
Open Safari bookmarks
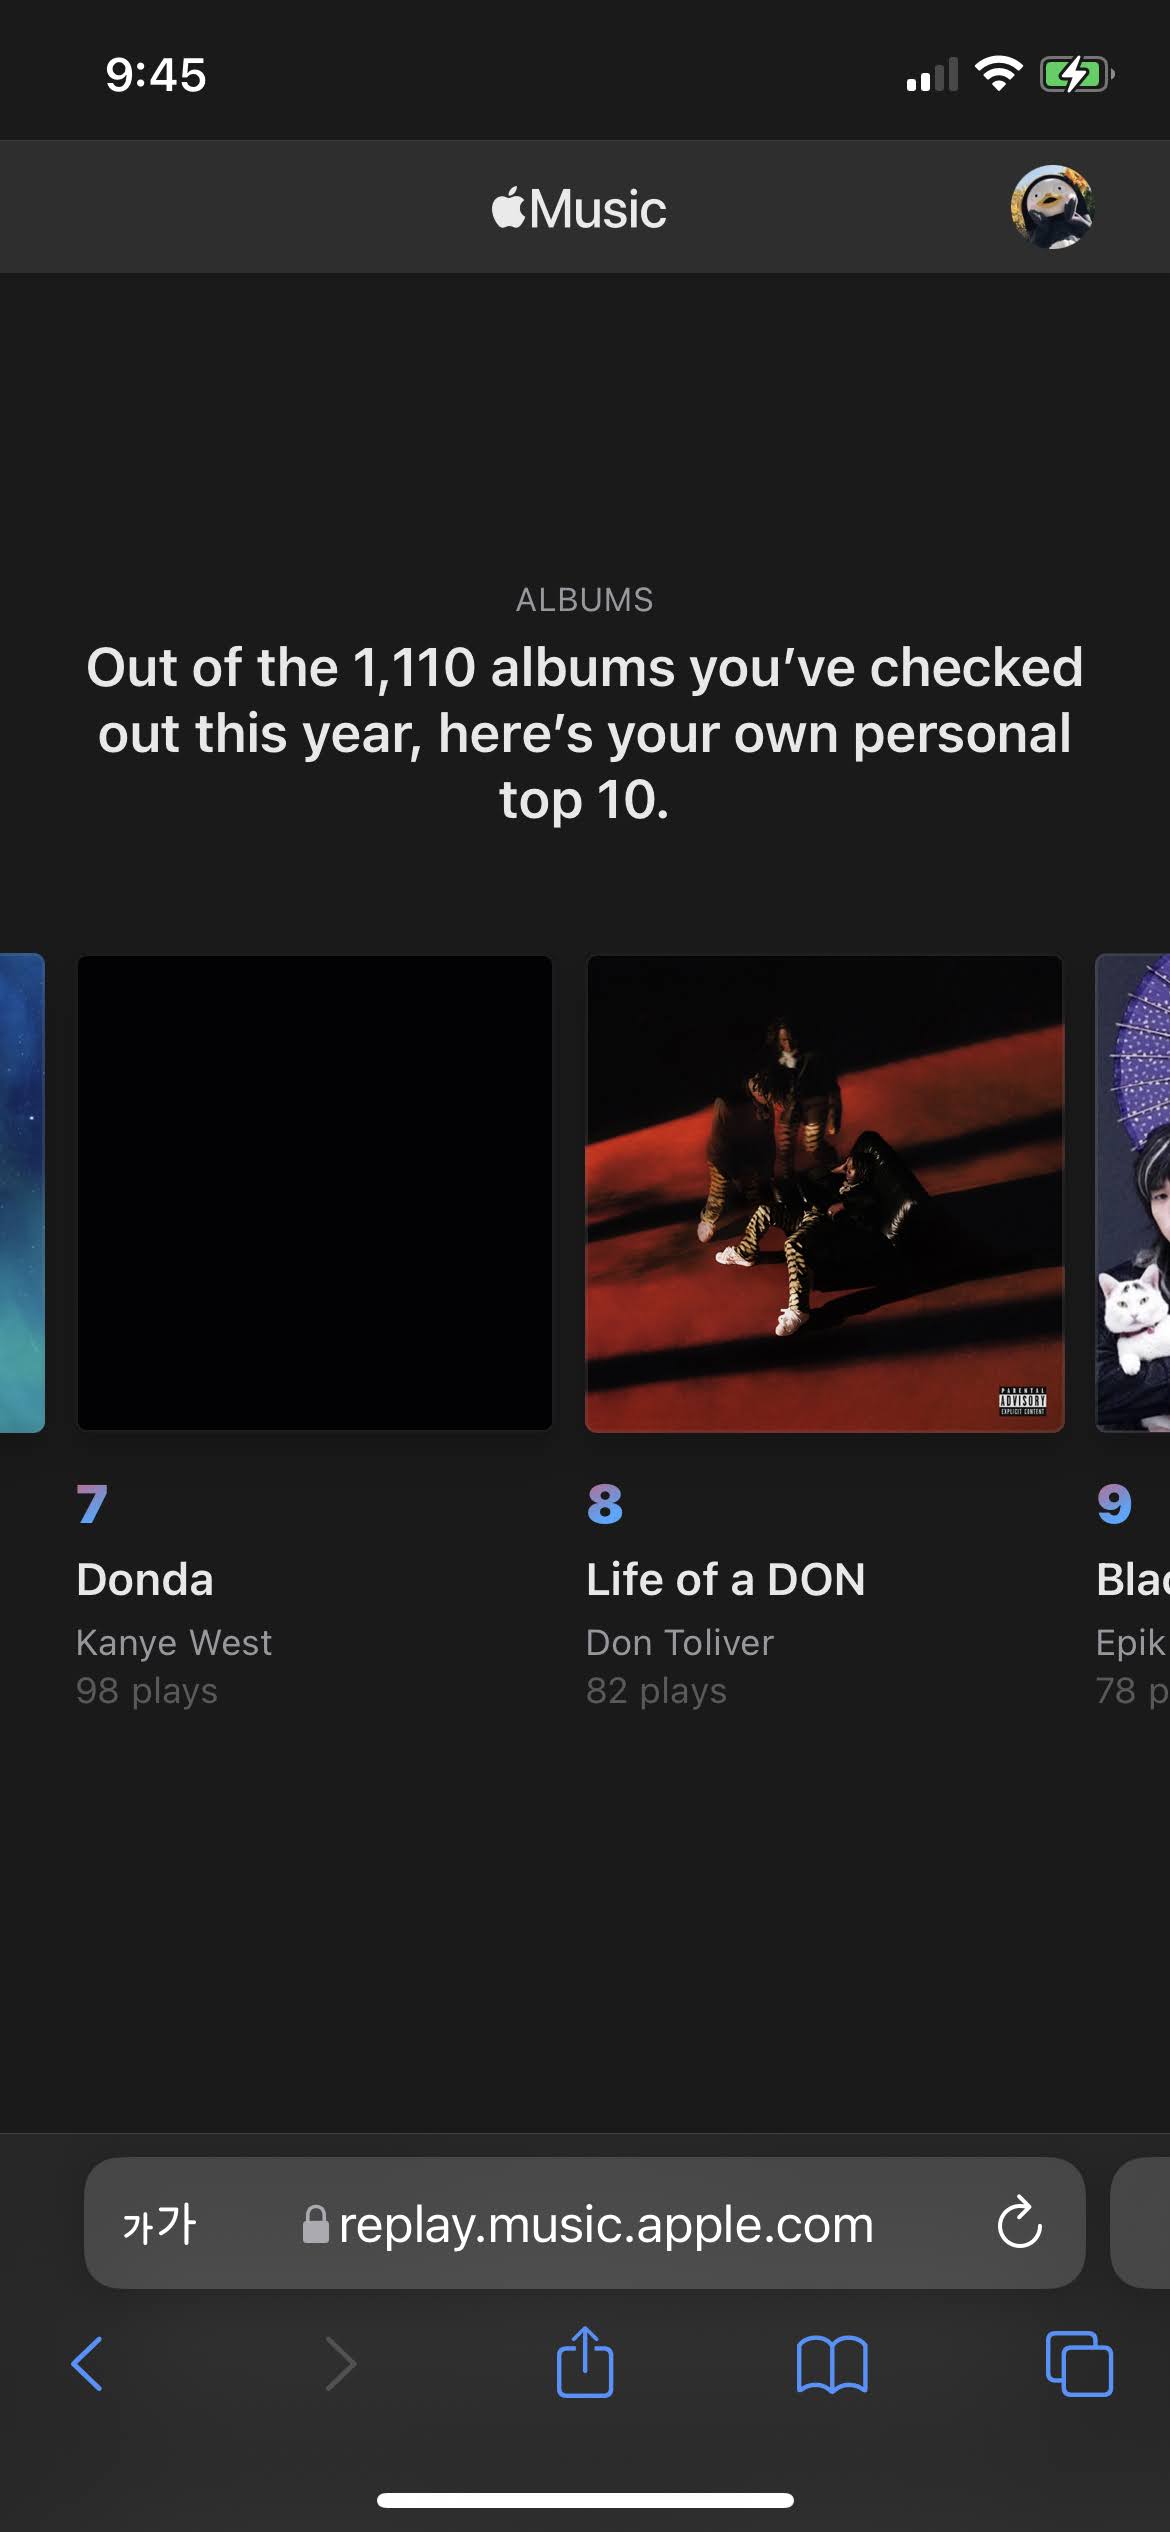832,2364
